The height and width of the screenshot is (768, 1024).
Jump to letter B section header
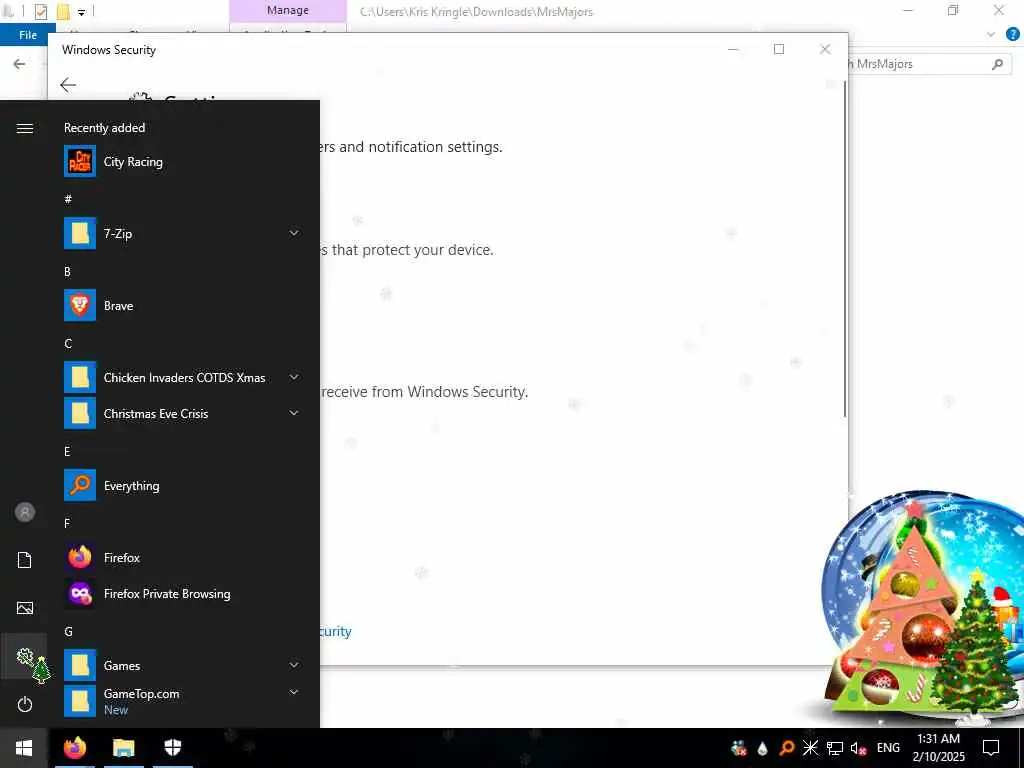pos(67,272)
